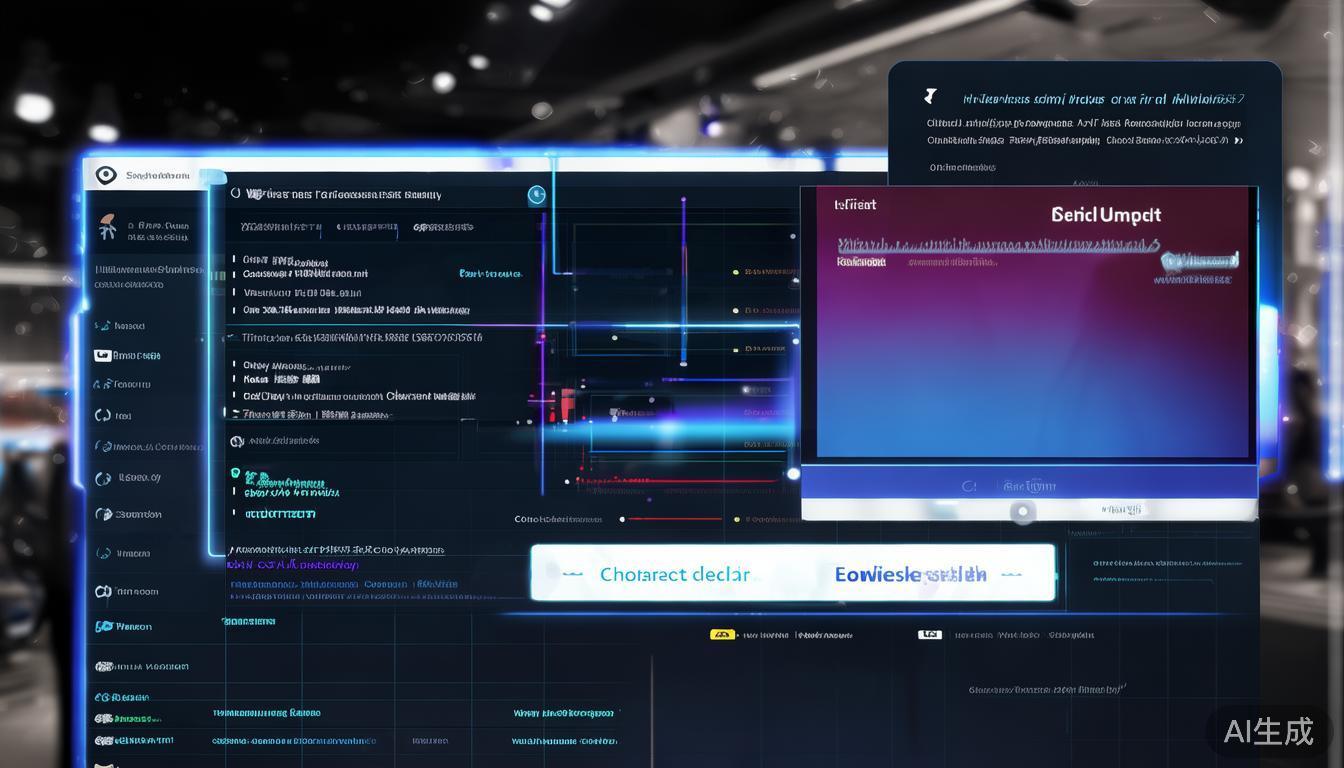Click the round clock icon in main header

point(537,195)
